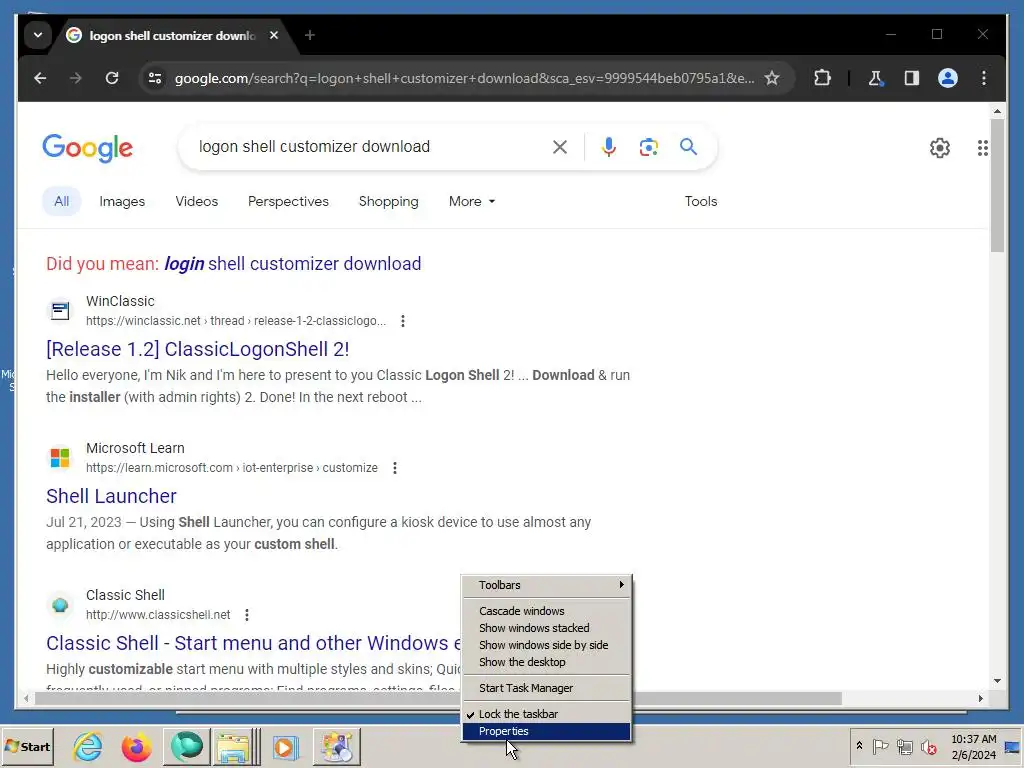Switch to Shopping results tab
This screenshot has height=768, width=1024.
[x=389, y=201]
